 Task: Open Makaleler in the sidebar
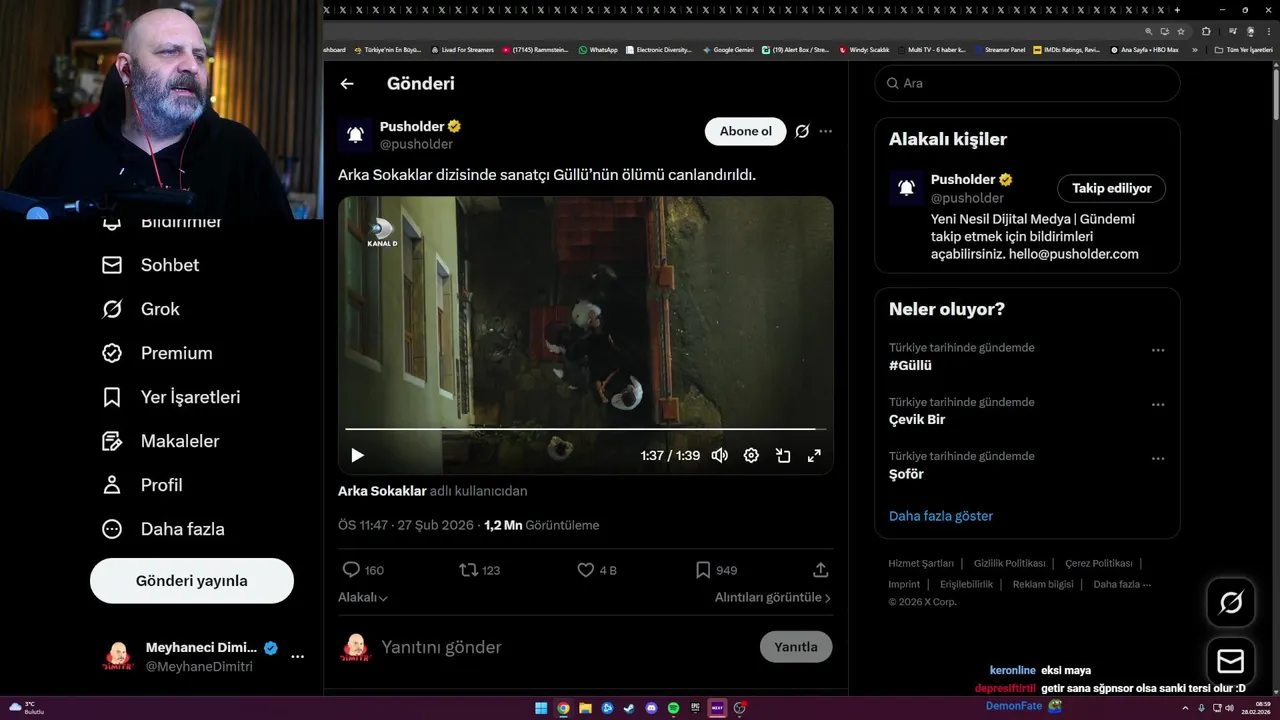coord(160,441)
